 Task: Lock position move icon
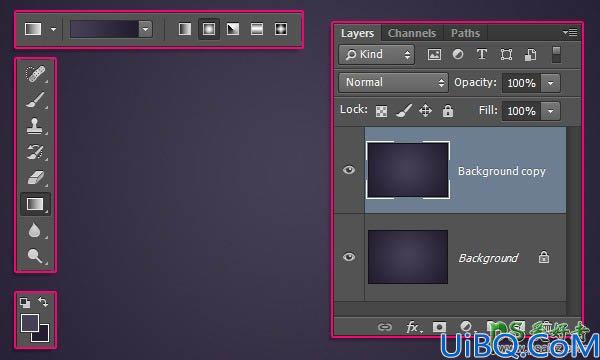tap(425, 111)
